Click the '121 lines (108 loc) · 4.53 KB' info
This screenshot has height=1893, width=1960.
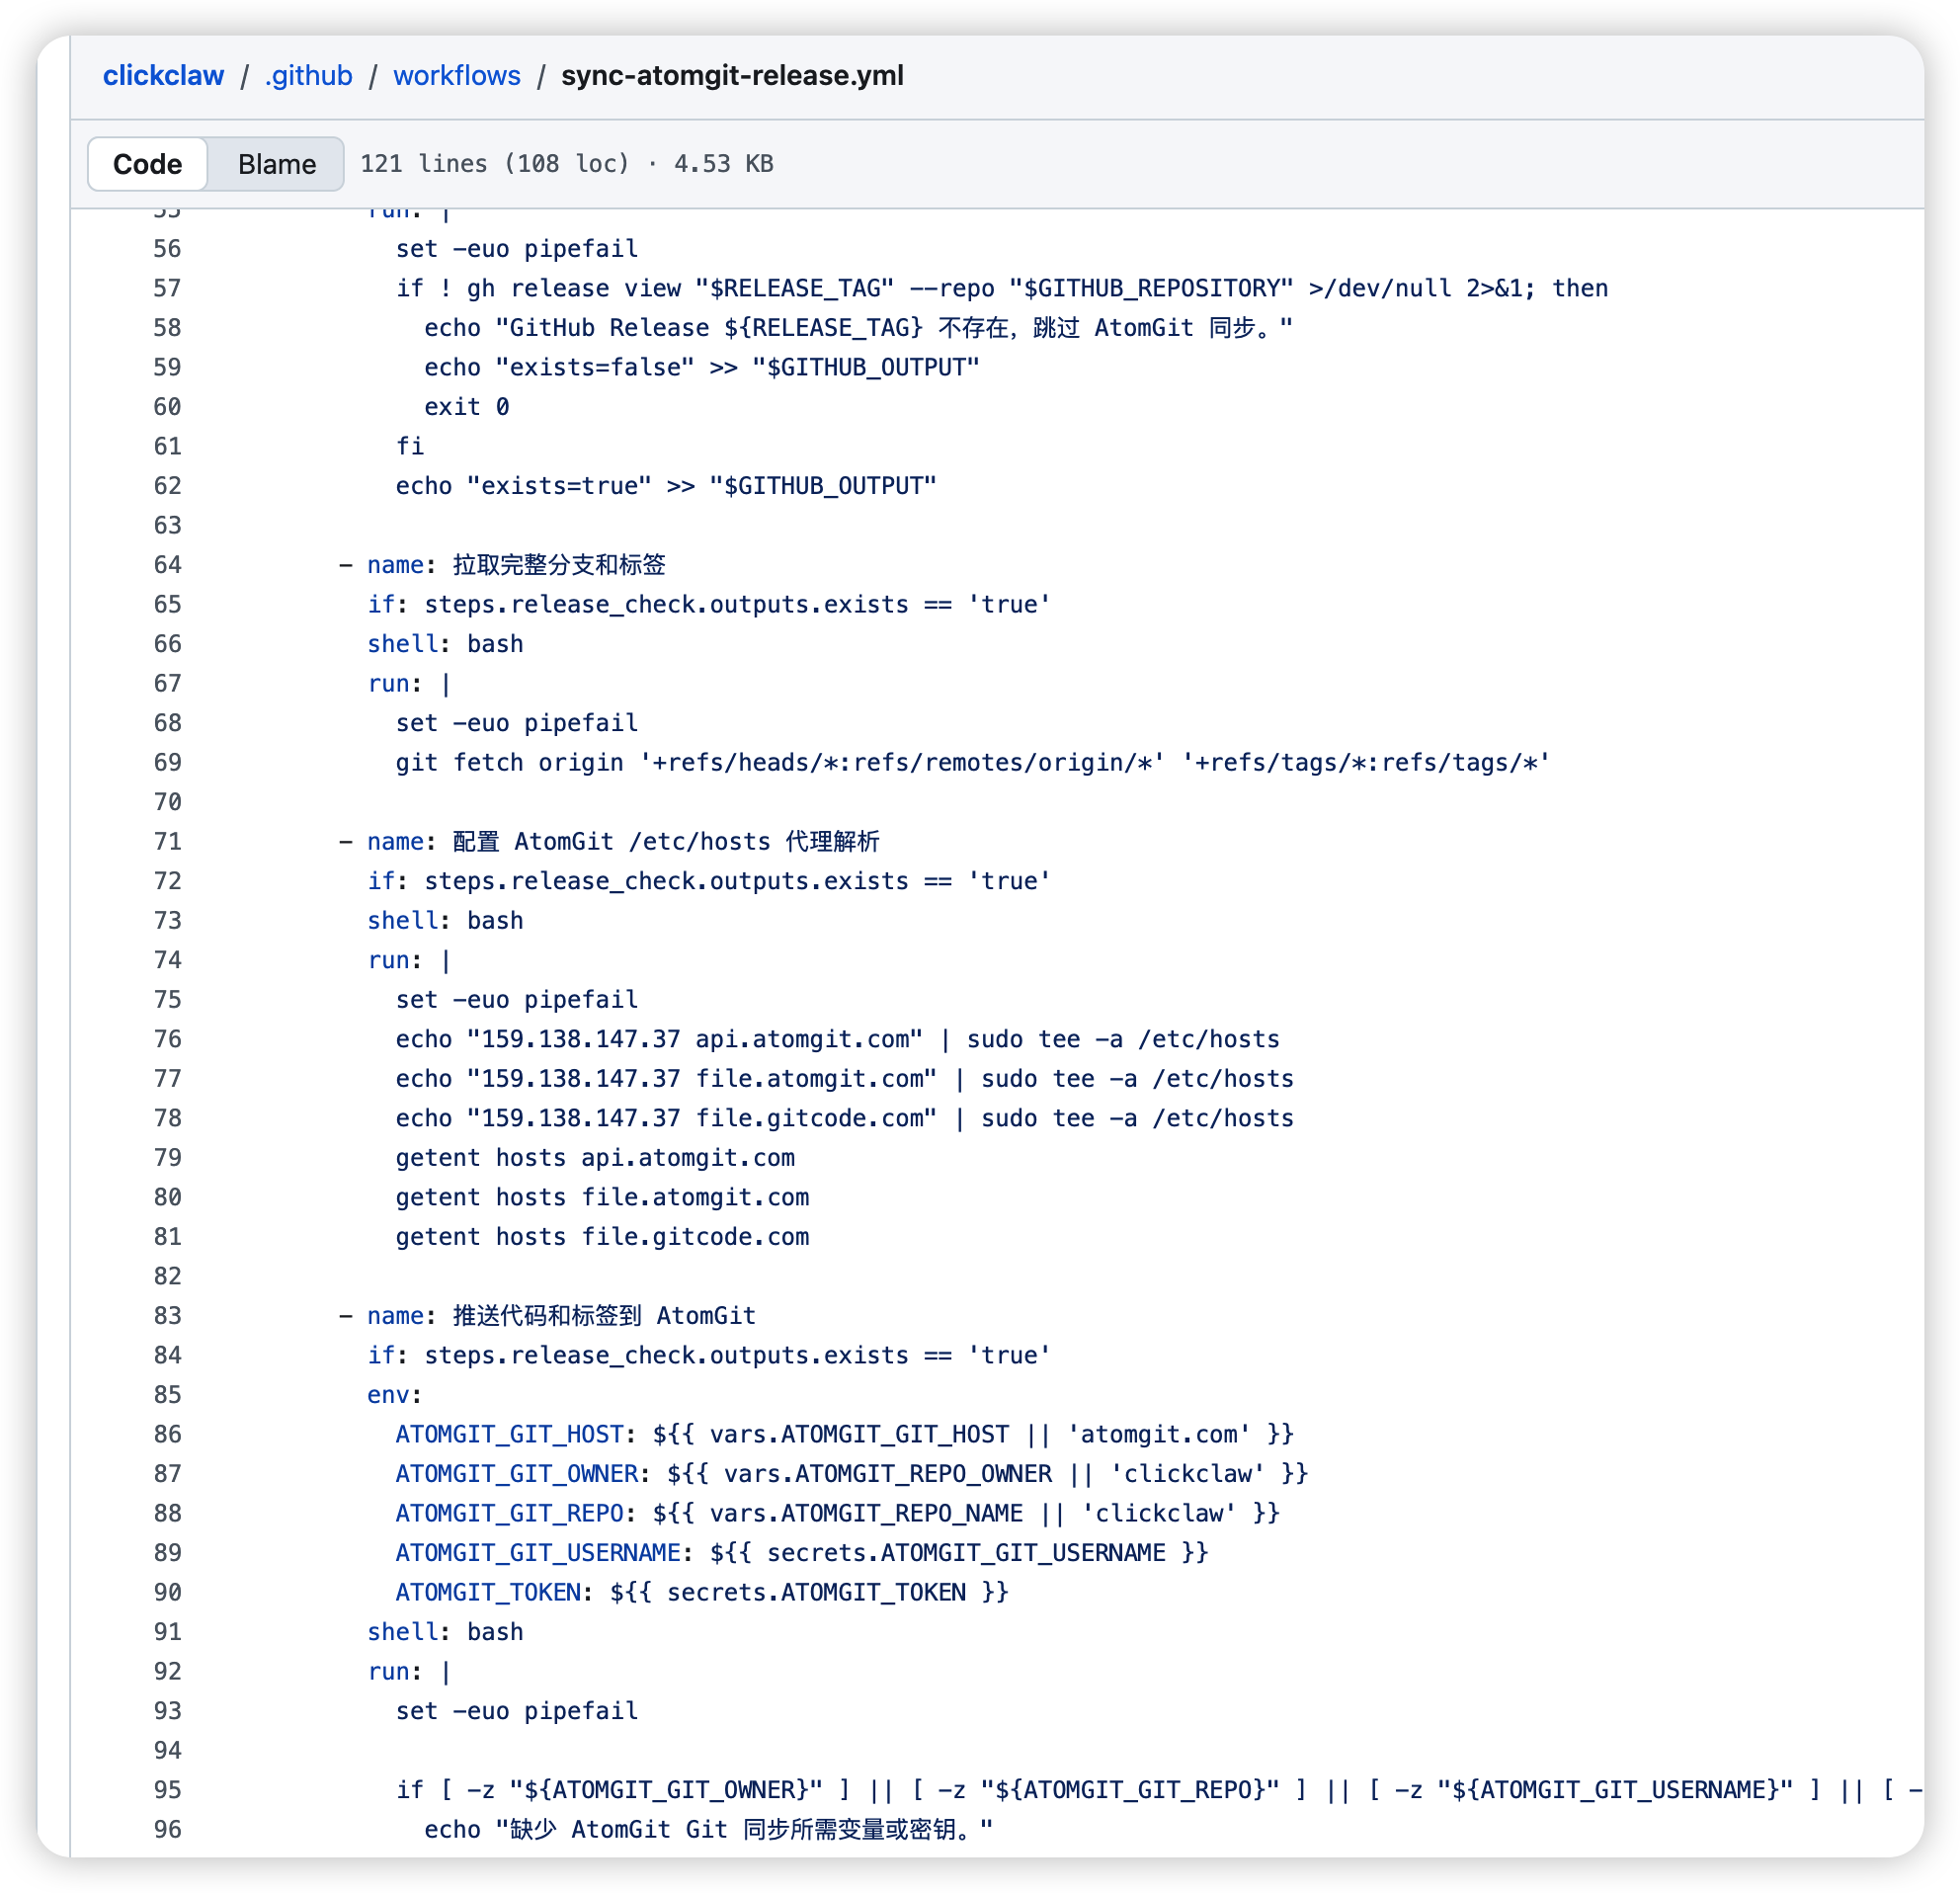(567, 164)
